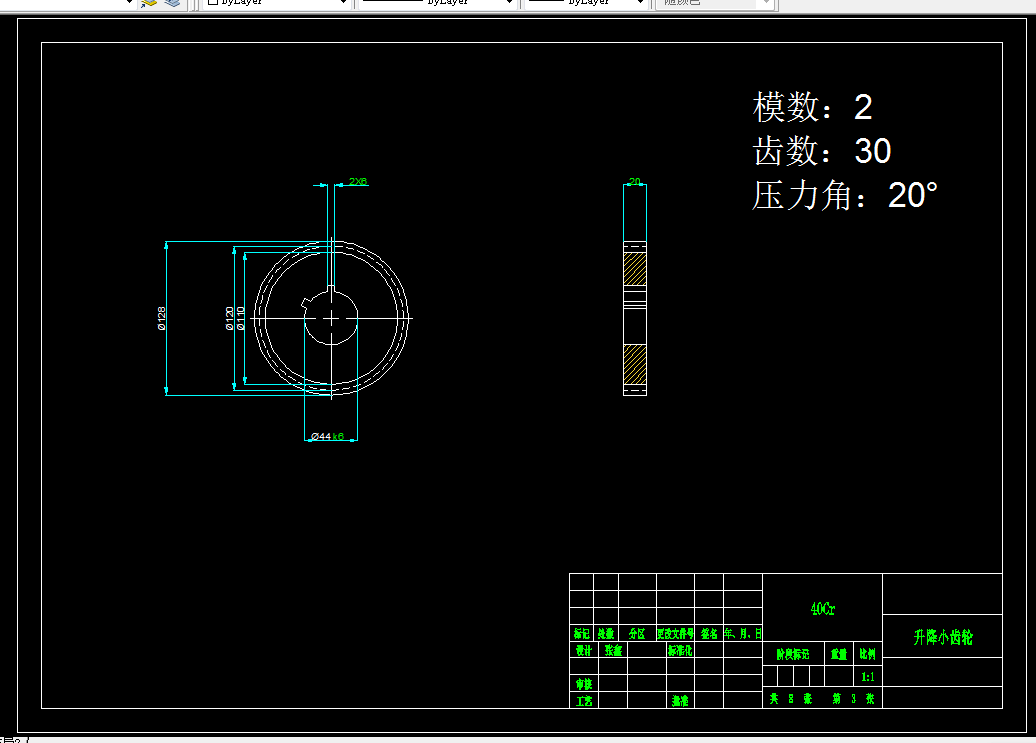Image resolution: width=1036 pixels, height=743 pixels.
Task: Pick the lower yellow hatch in section view
Action: pos(635,364)
